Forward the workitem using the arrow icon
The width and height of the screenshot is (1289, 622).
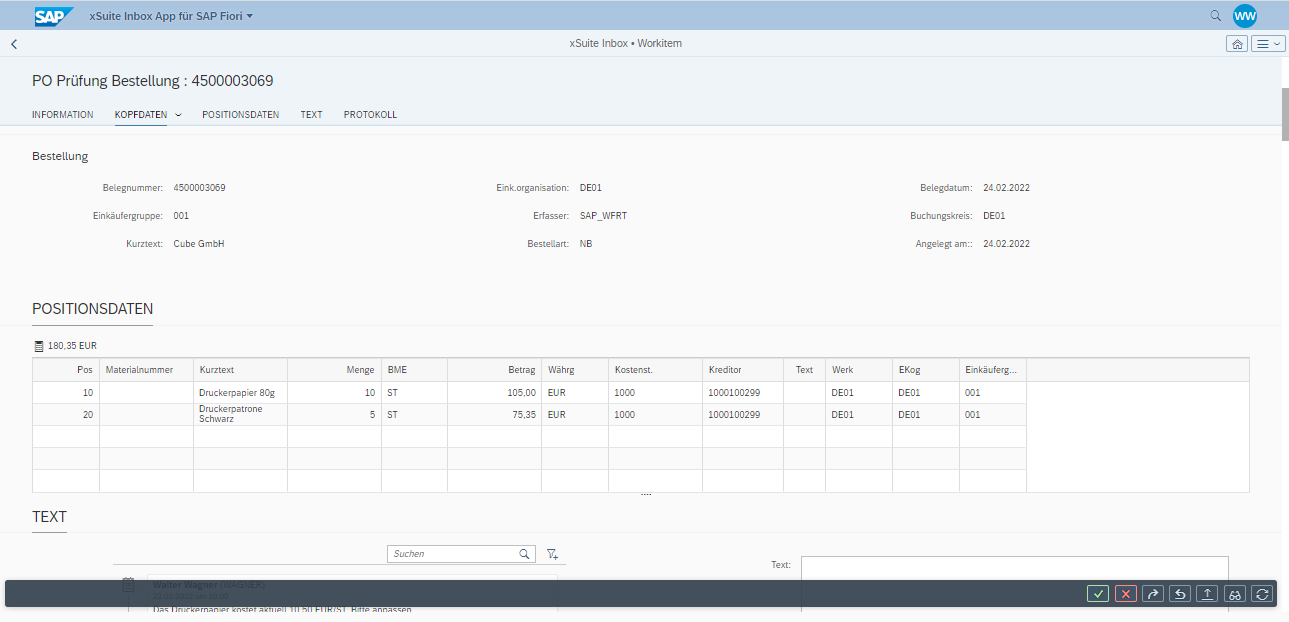pyautogui.click(x=1152, y=593)
